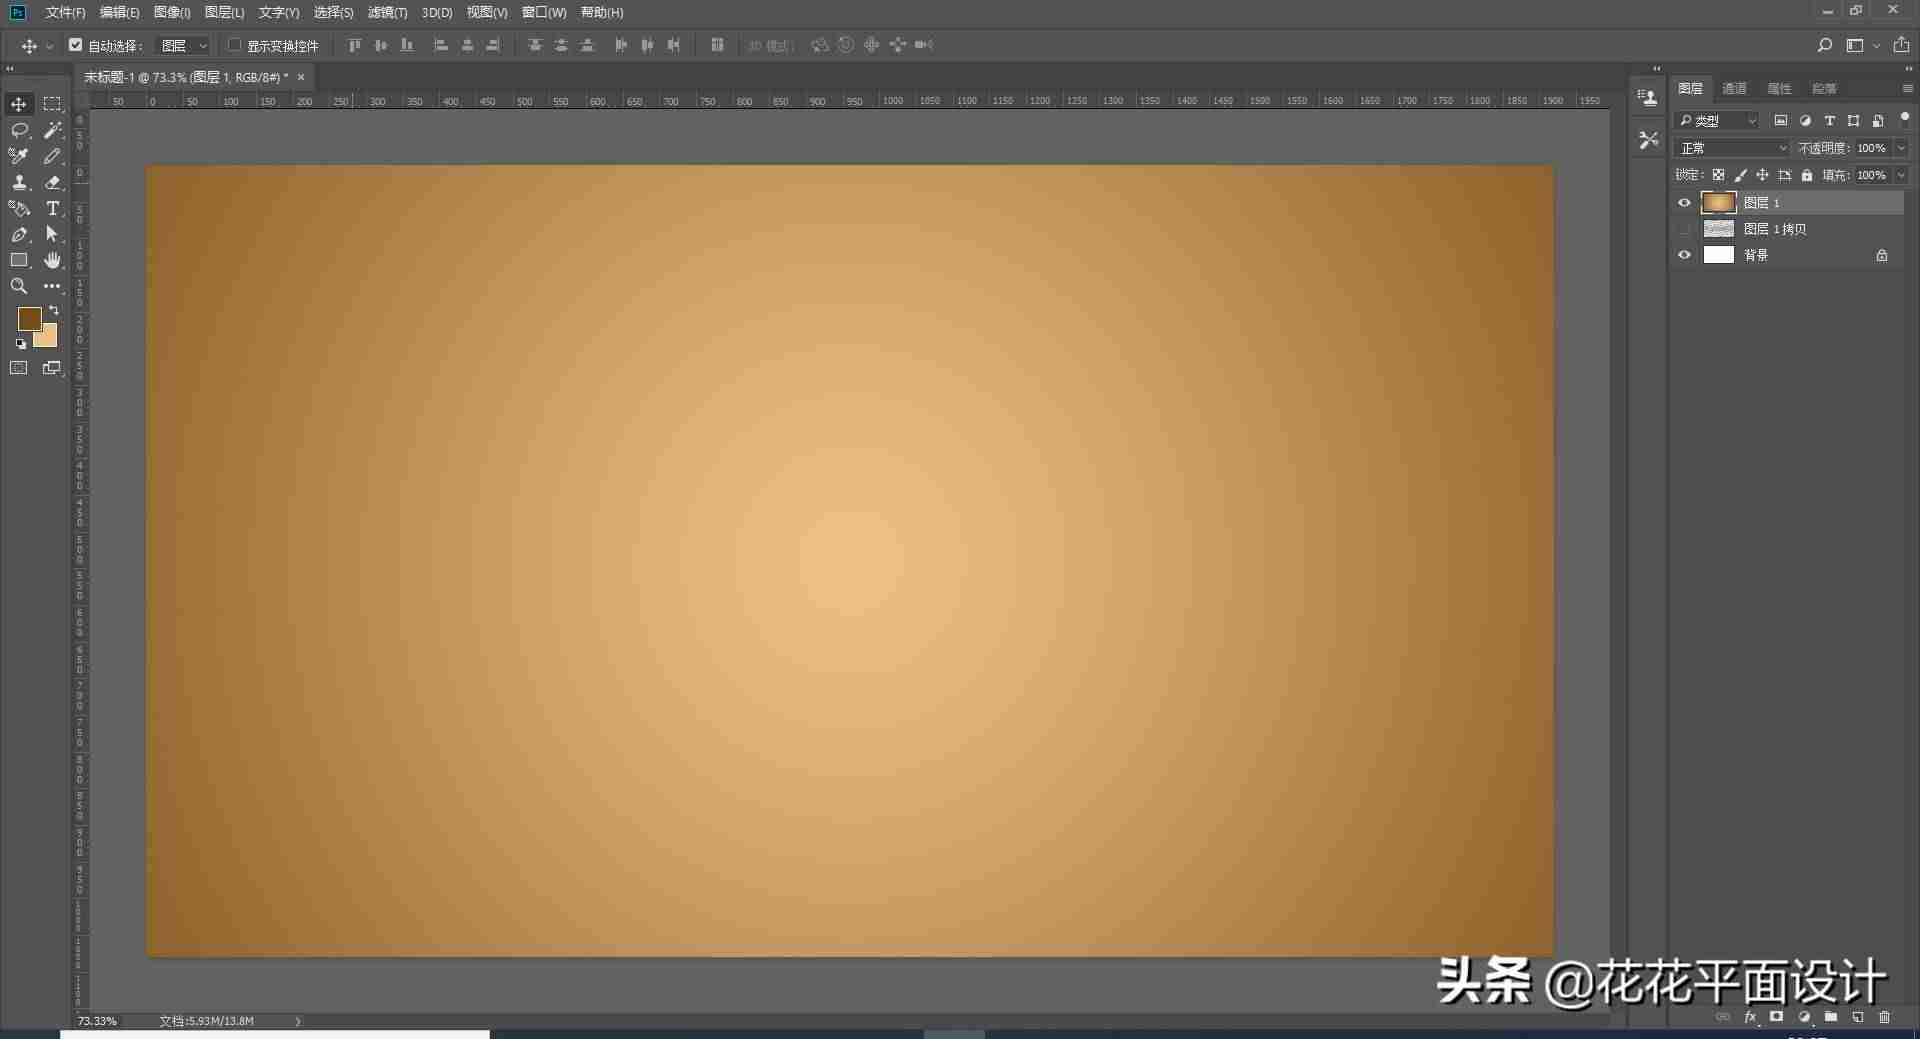Uncheck the 自动选择 checkbox
The width and height of the screenshot is (1920, 1039).
(x=75, y=45)
